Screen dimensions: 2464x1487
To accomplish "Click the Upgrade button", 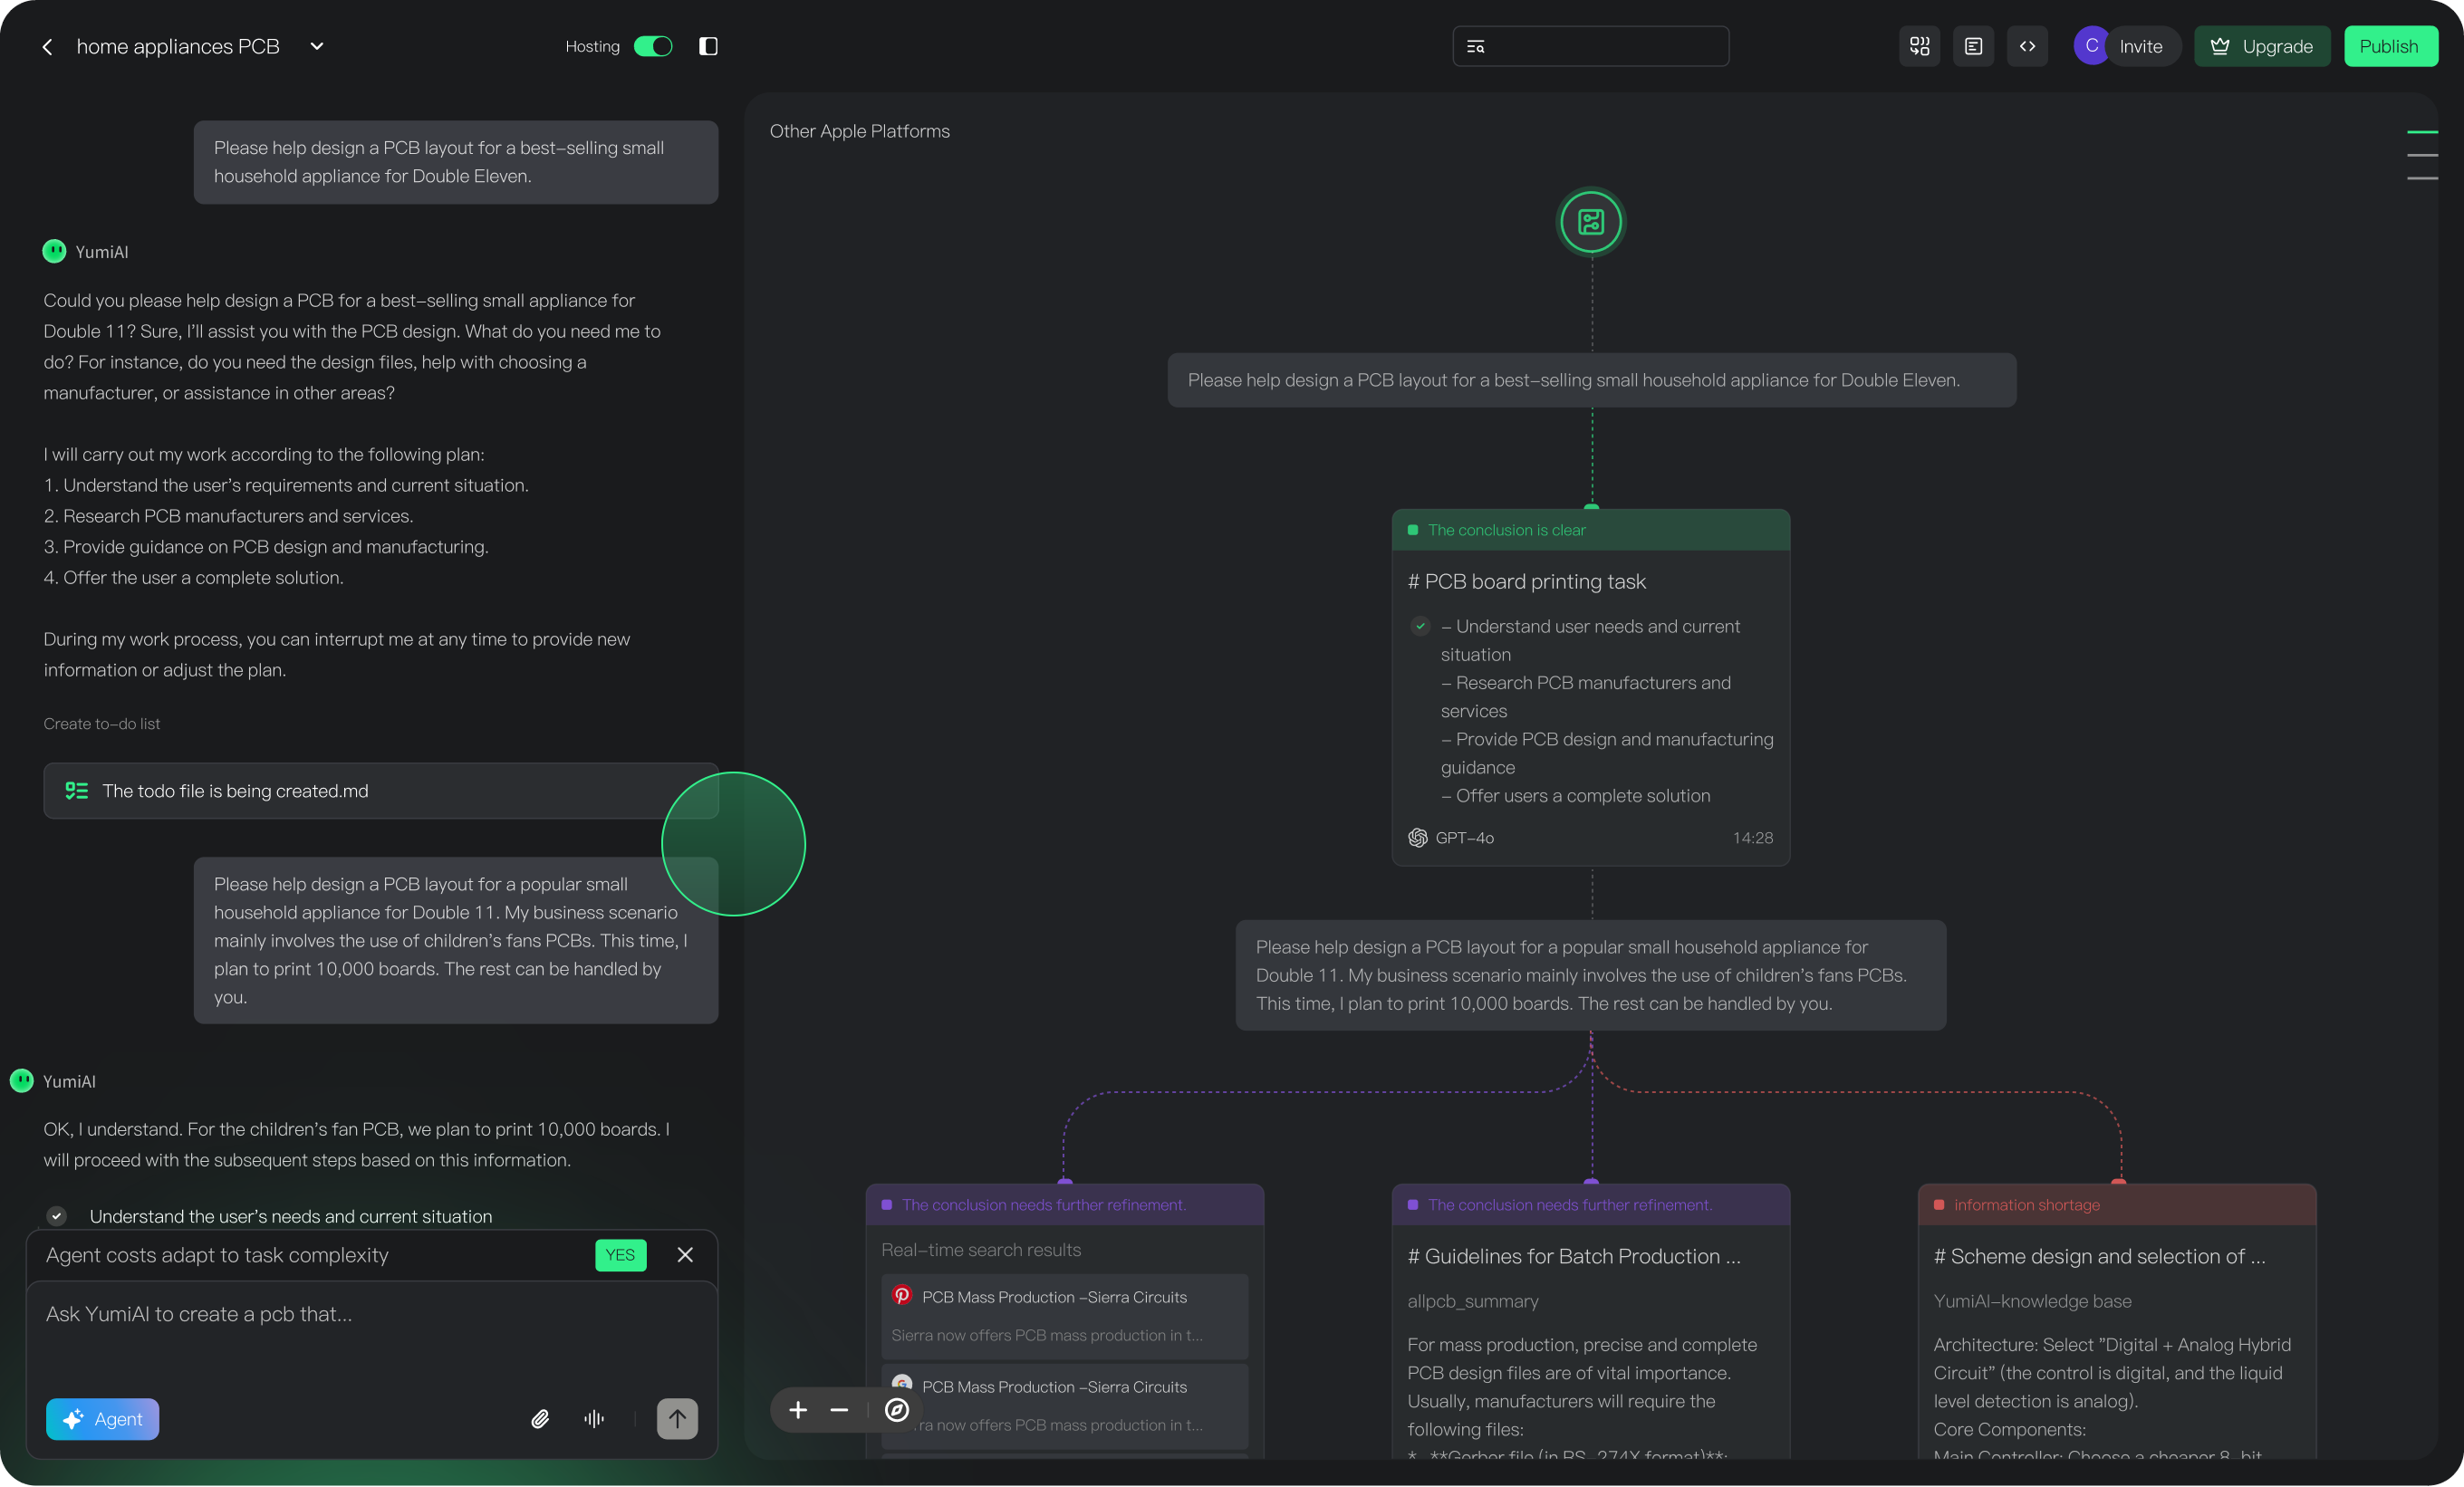I will [x=2261, y=46].
